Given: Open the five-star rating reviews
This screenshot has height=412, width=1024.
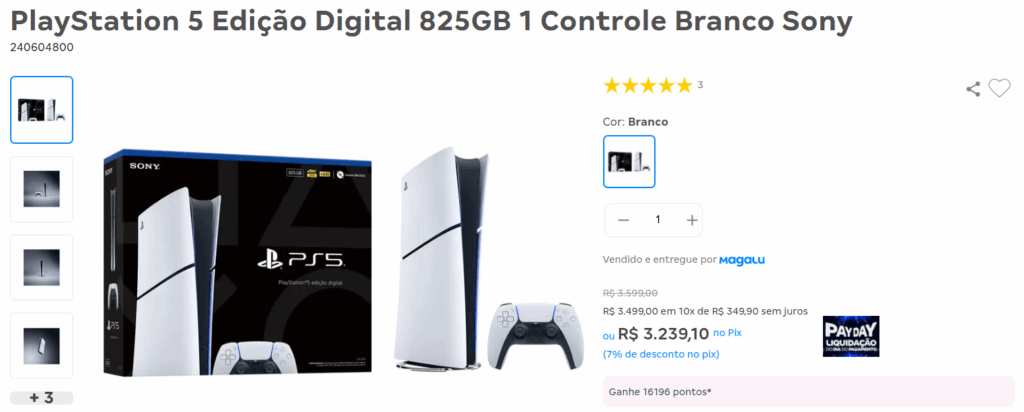Looking at the screenshot, I should [x=648, y=86].
